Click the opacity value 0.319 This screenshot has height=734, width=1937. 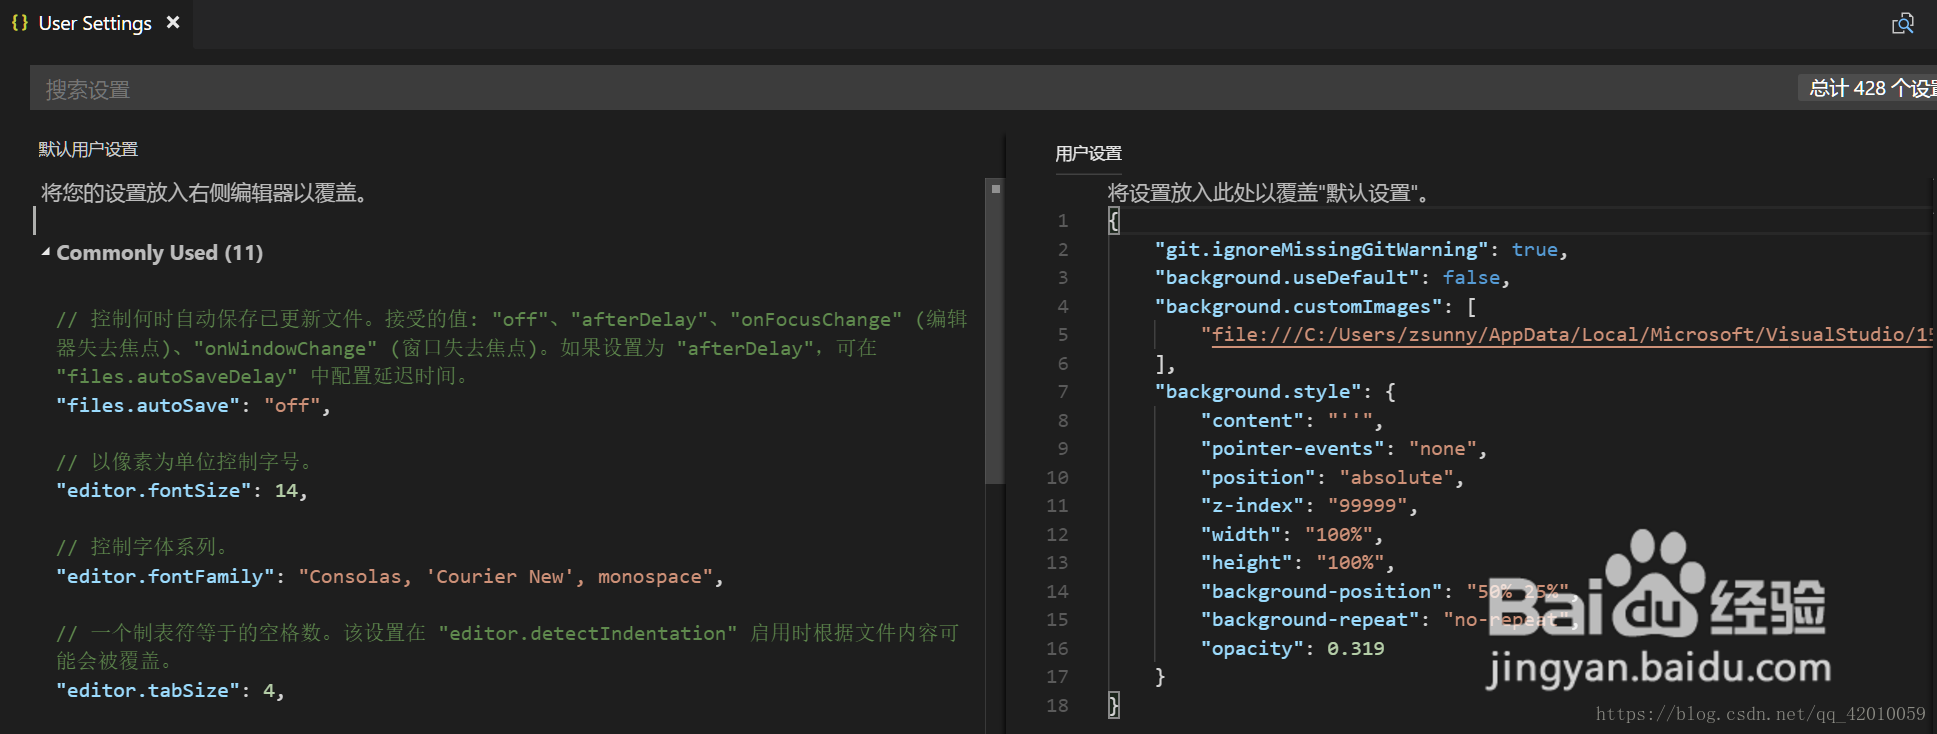coord(1355,649)
